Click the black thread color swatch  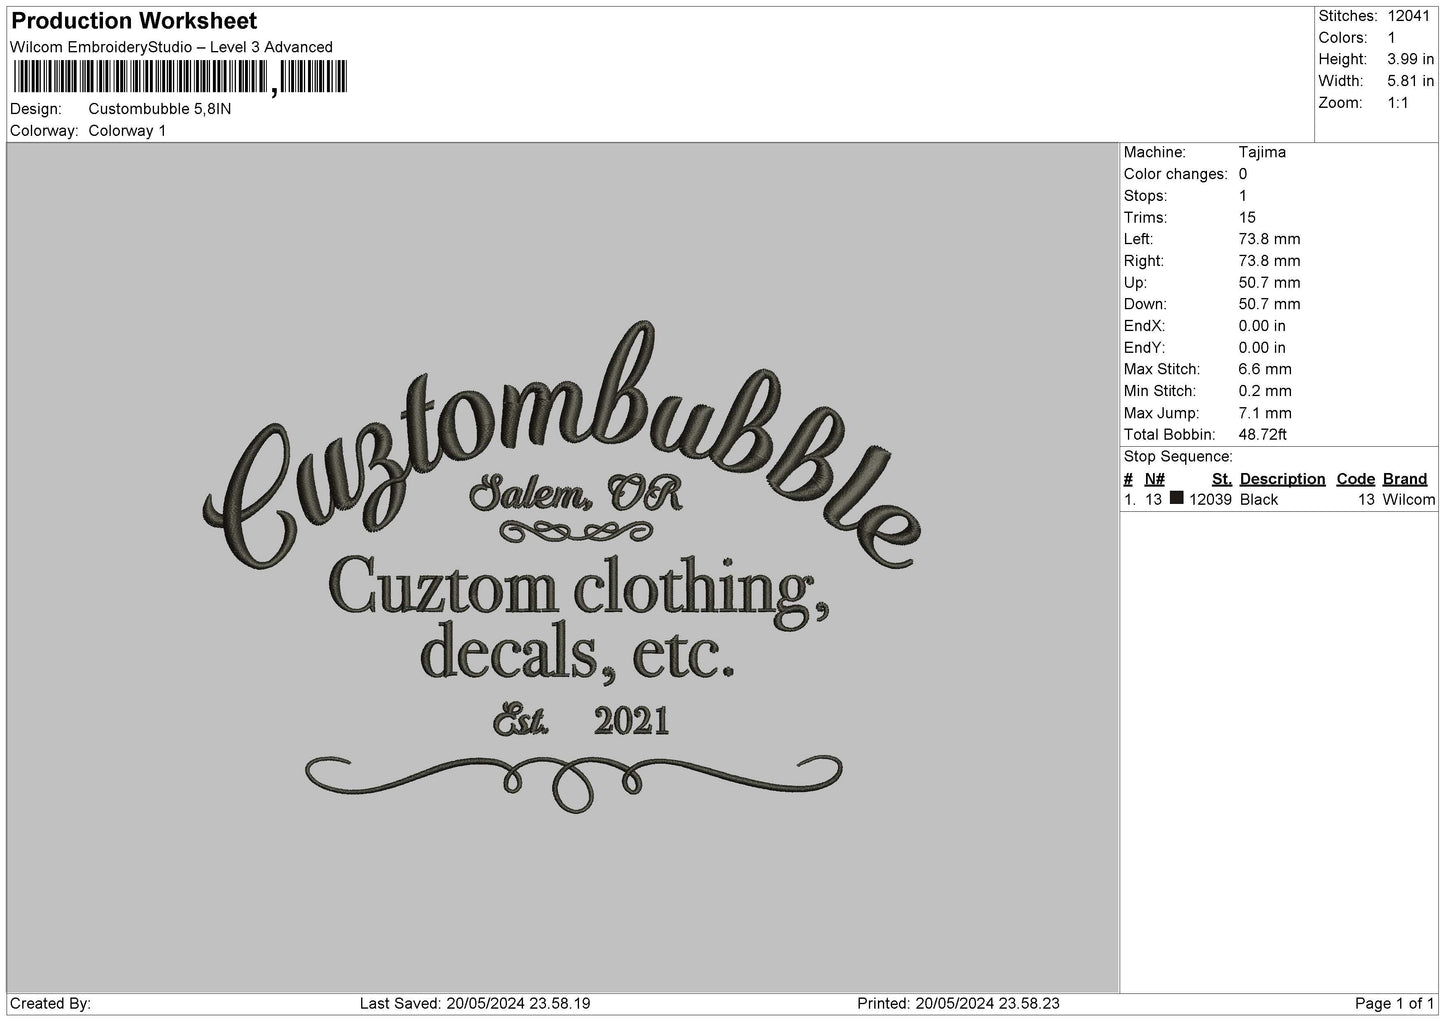click(x=1177, y=498)
